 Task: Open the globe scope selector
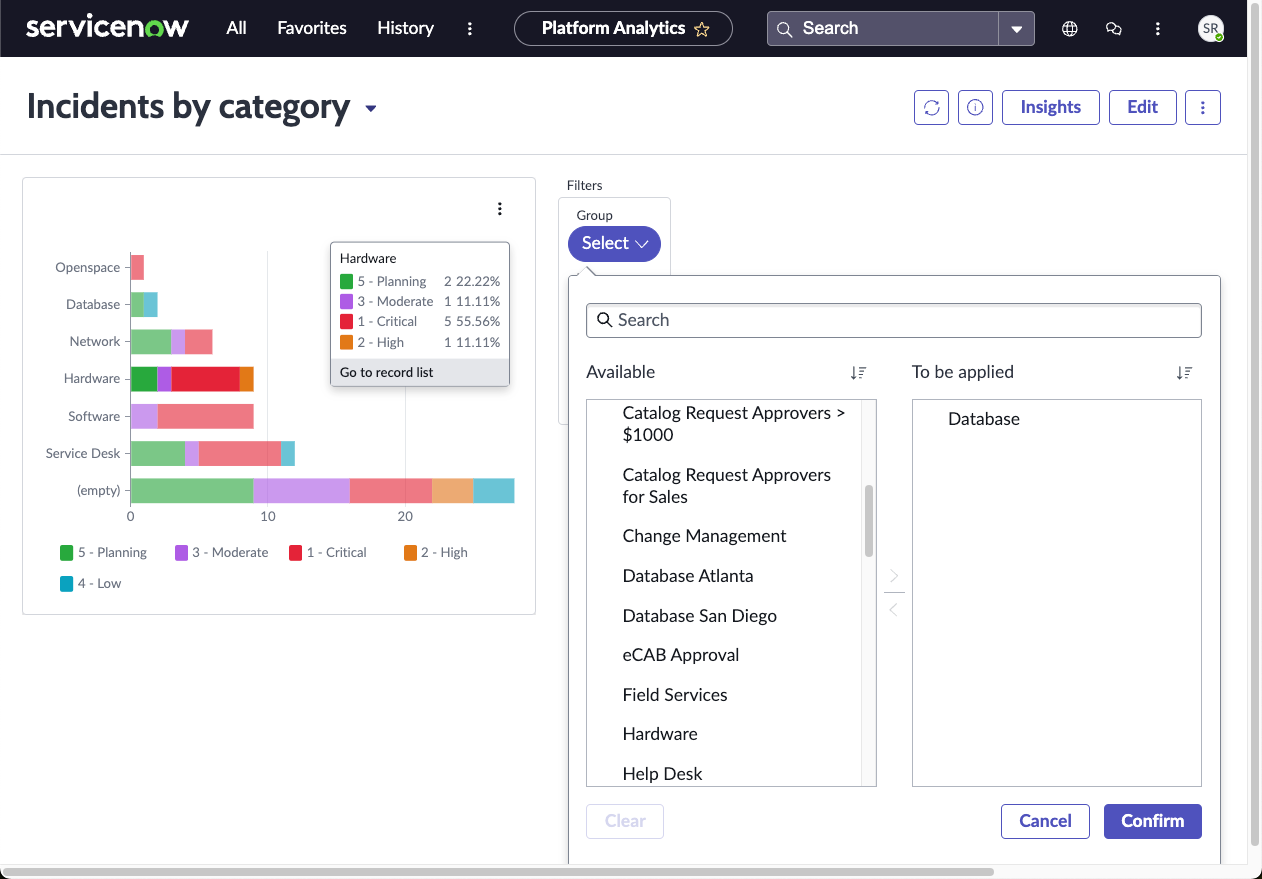pos(1070,29)
